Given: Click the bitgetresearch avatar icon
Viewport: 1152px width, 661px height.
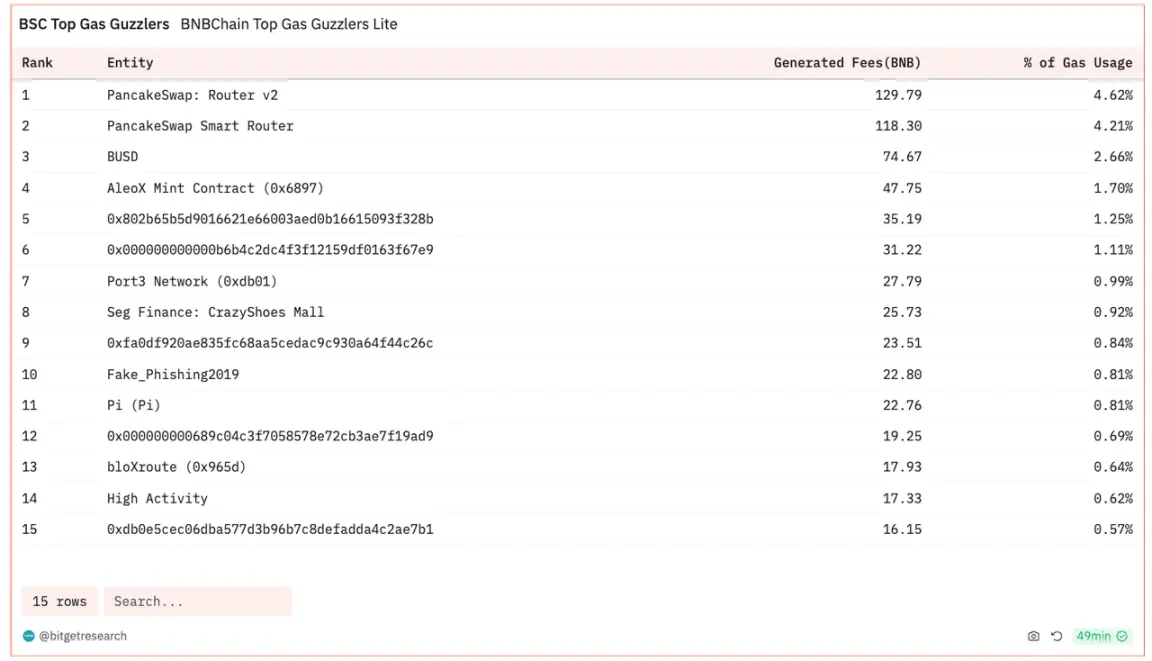Looking at the screenshot, I should 28,636.
